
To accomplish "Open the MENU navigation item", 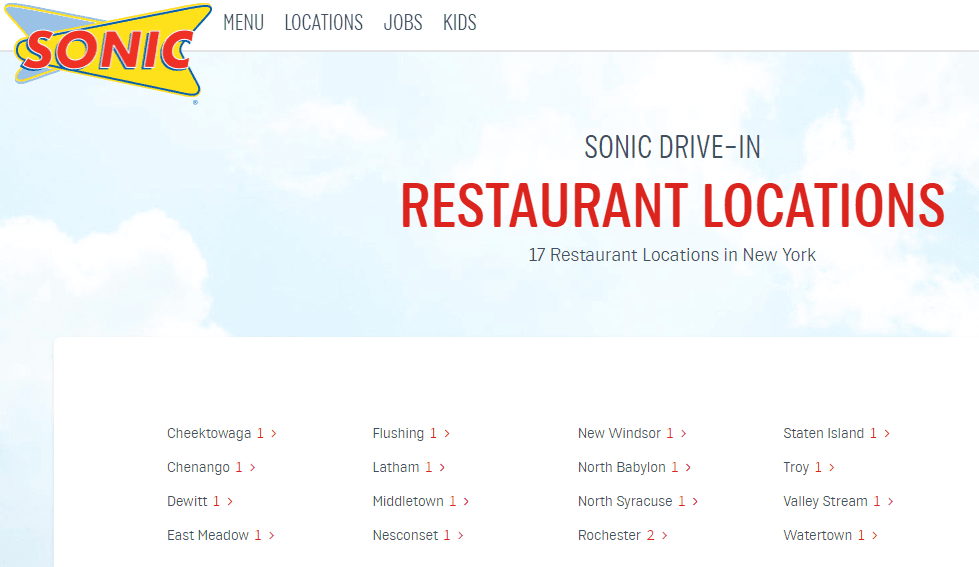I will coord(244,22).
